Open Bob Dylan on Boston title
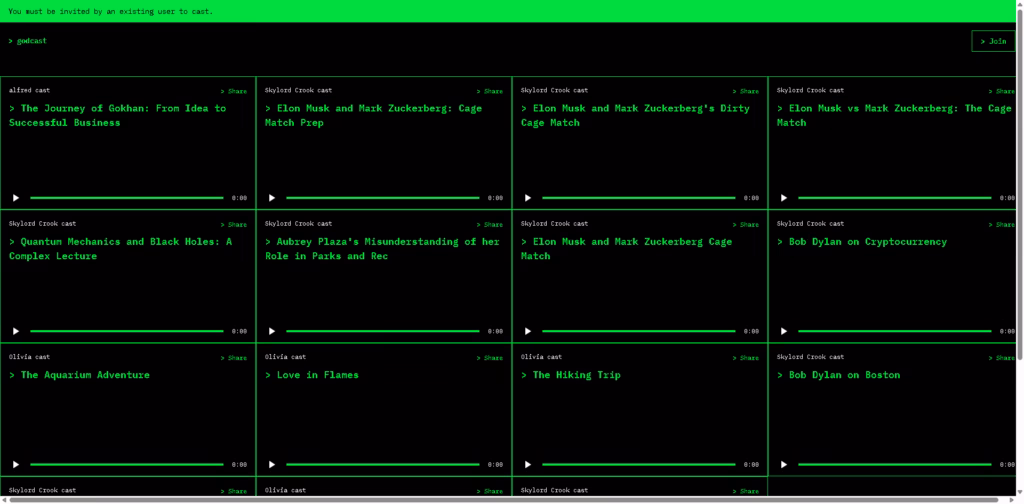 point(839,375)
